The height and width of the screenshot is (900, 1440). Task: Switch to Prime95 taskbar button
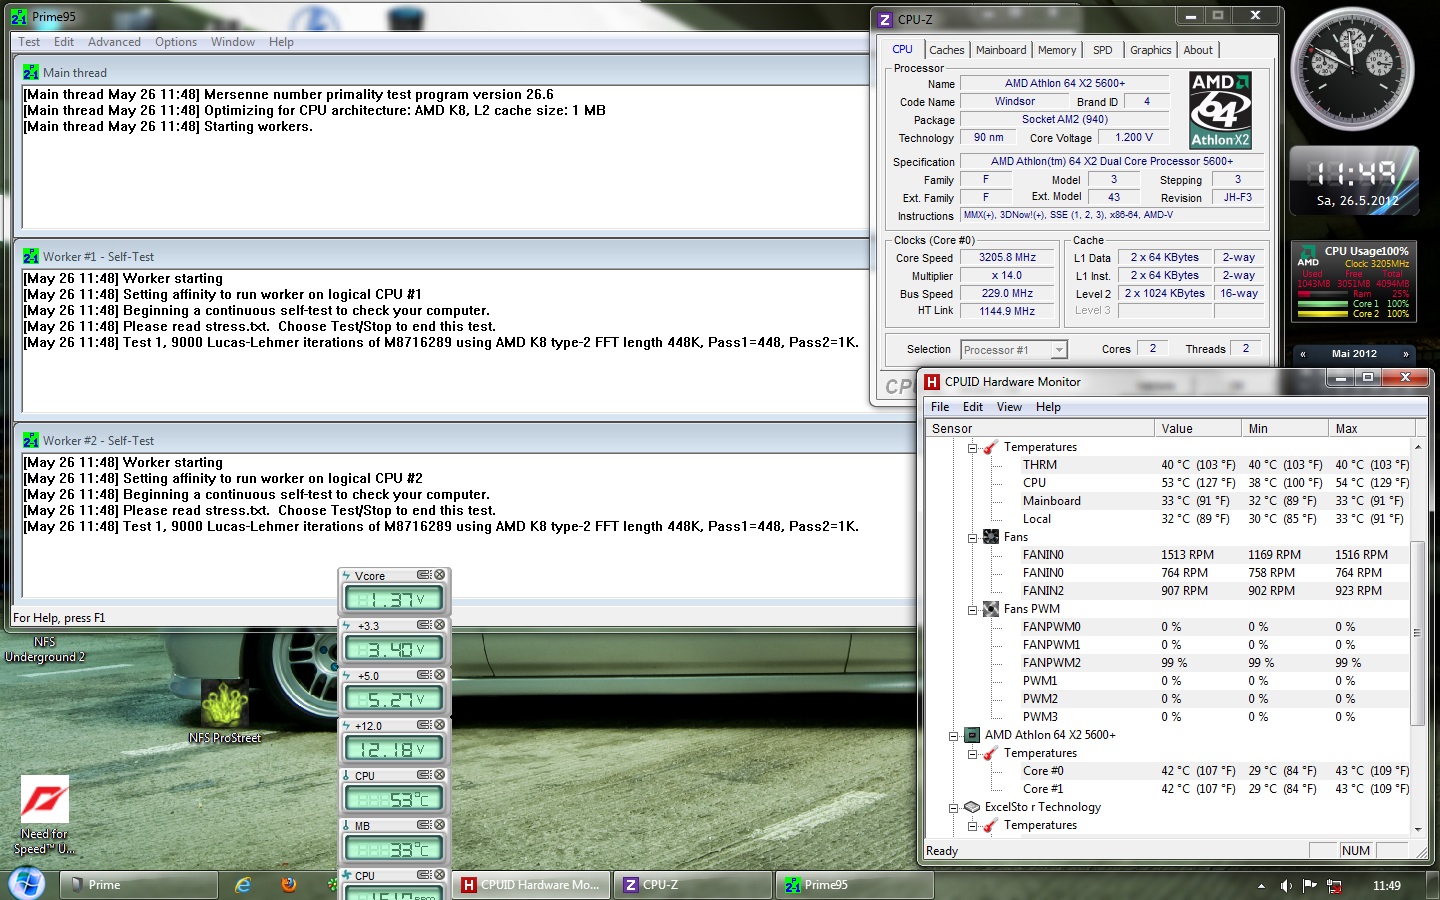[855, 885]
